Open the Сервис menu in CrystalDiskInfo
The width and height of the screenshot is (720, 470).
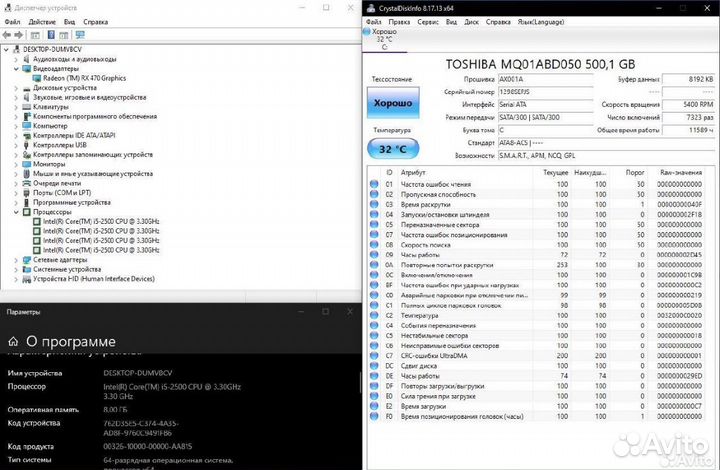(x=428, y=22)
